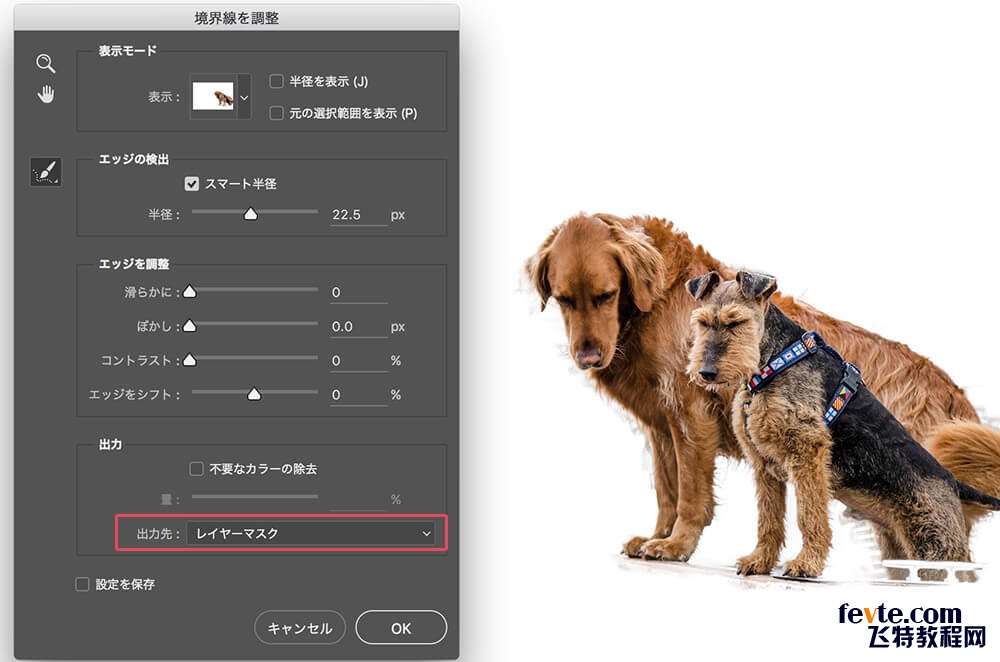Click the 境界線を調整 dialog title
1000x662 pixels.
click(237, 18)
